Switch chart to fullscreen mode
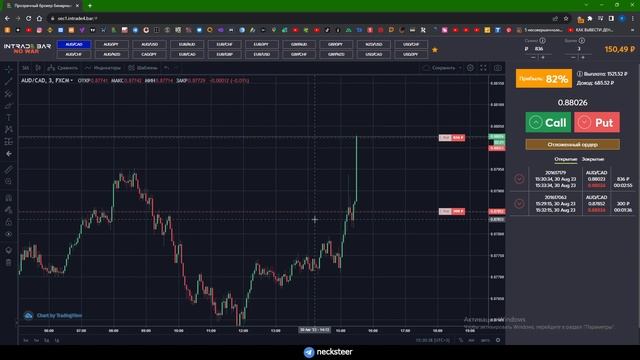 (x=483, y=68)
